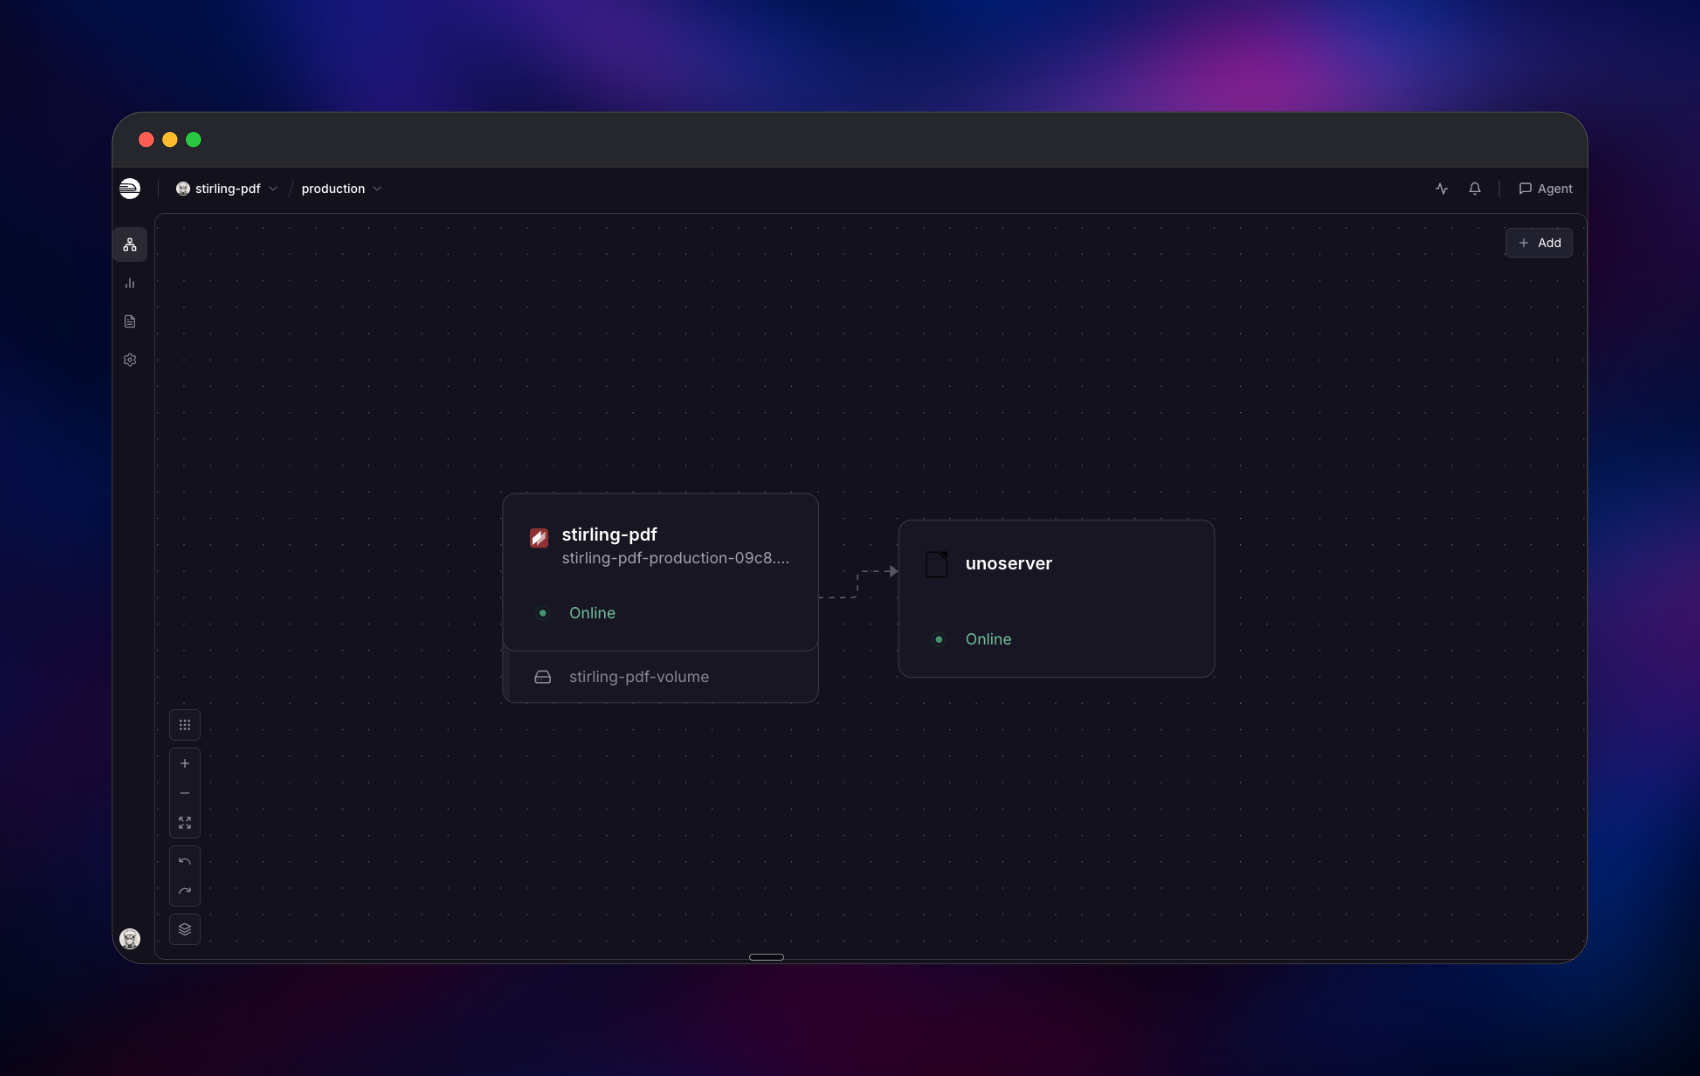Click the yellow minimize window button
The image size is (1700, 1076).
tap(170, 140)
